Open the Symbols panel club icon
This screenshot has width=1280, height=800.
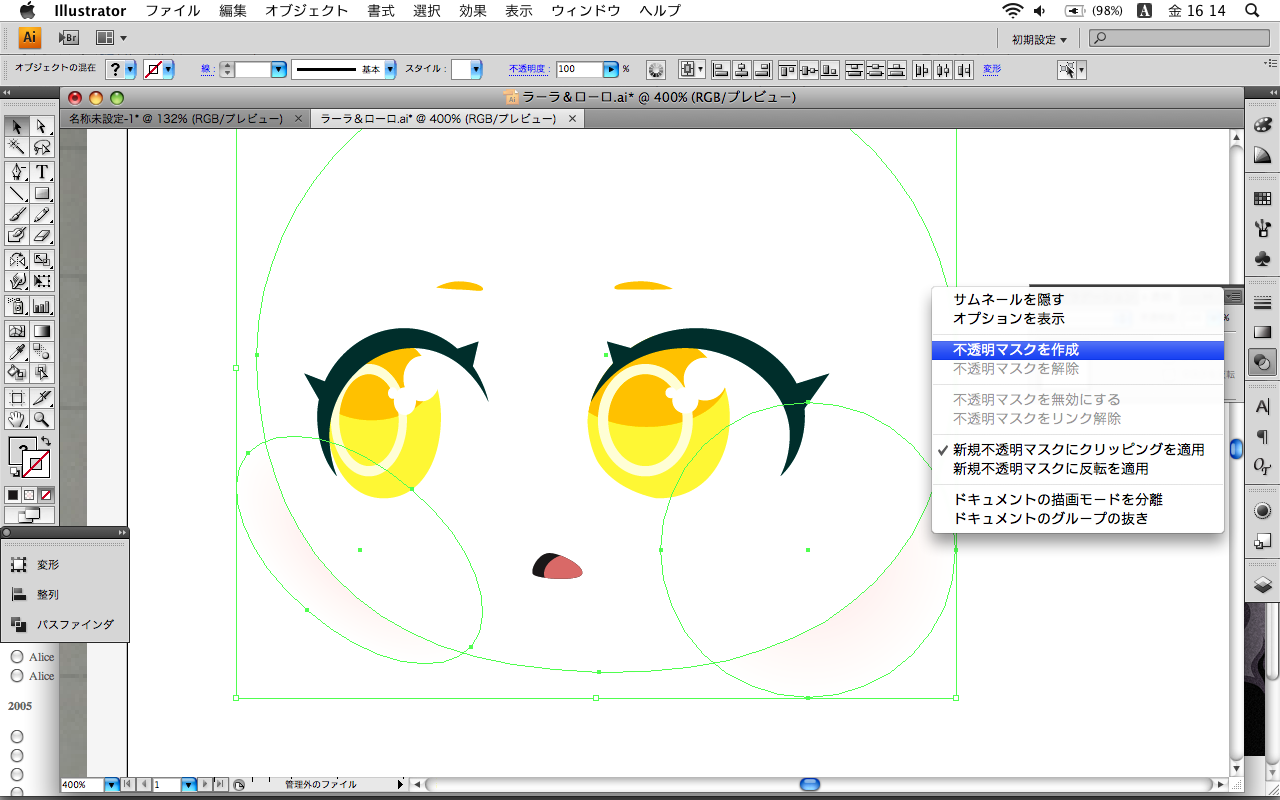pyautogui.click(x=1262, y=258)
